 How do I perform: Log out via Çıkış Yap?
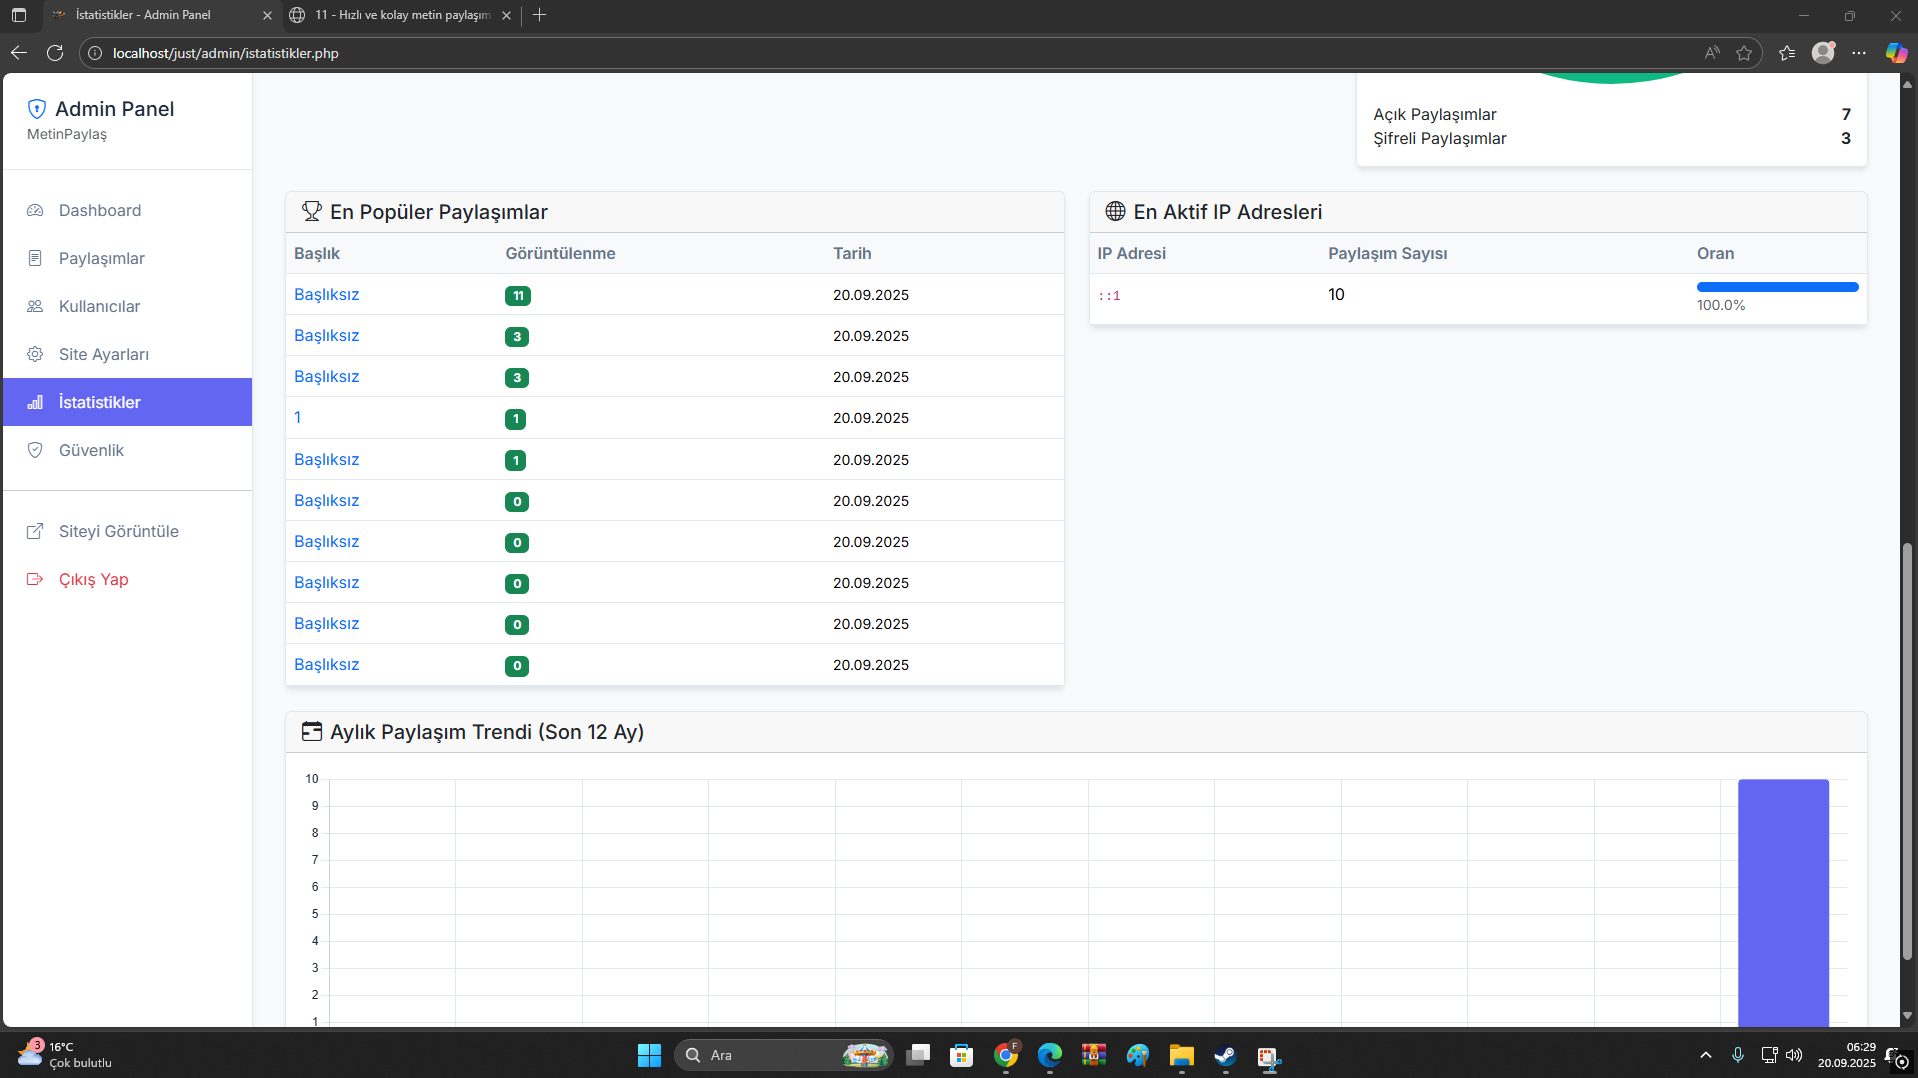(x=93, y=579)
